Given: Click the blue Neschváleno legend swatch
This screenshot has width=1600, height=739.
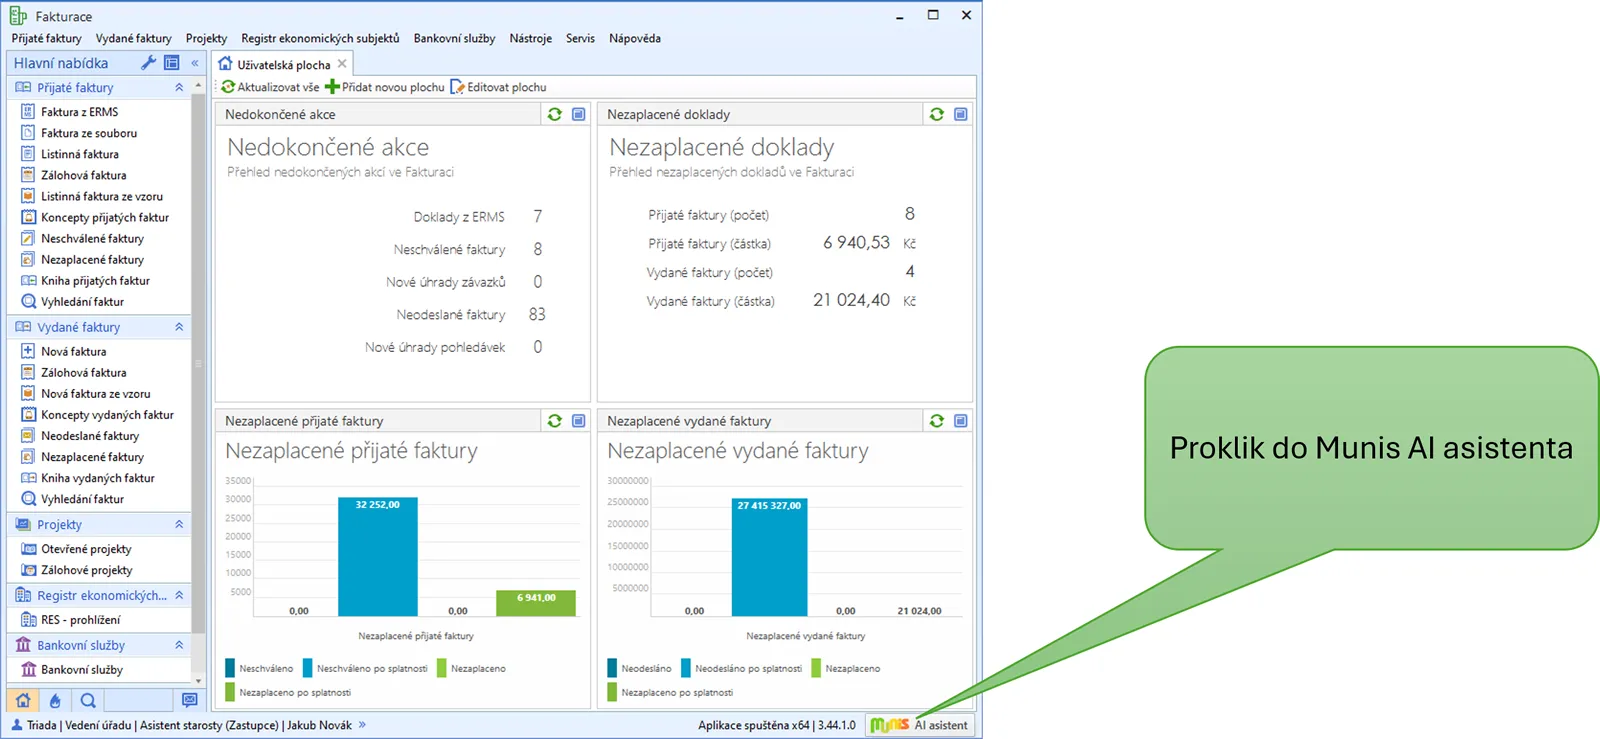Looking at the screenshot, I should coord(231,668).
